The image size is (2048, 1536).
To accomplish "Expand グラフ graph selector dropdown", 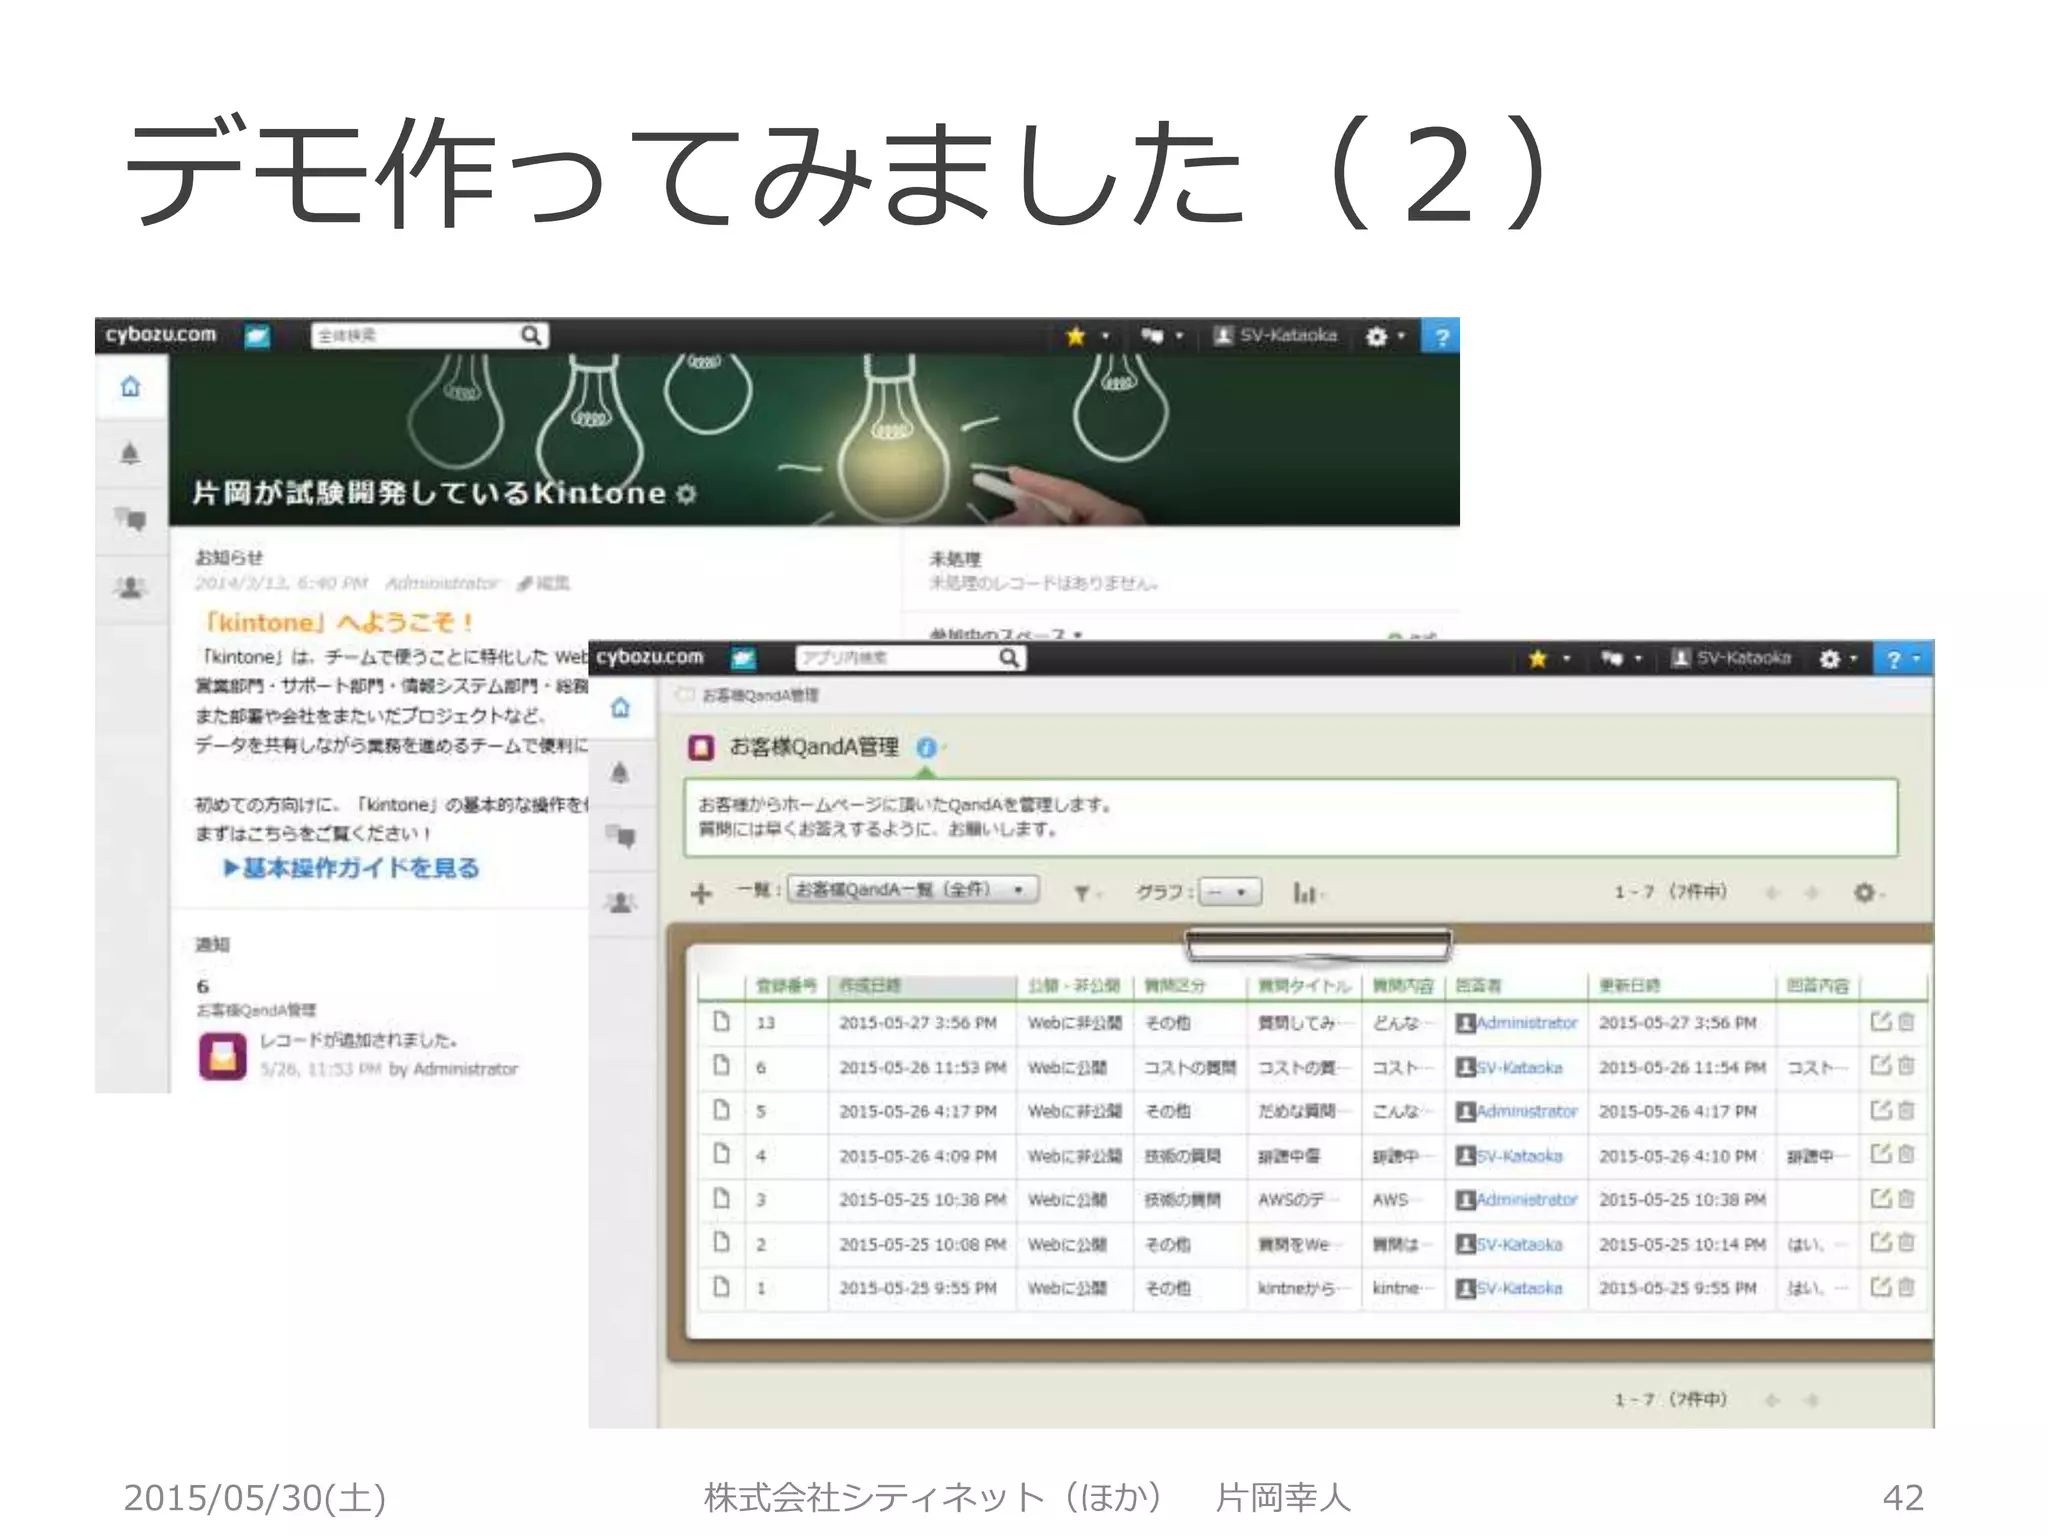I will [1230, 891].
